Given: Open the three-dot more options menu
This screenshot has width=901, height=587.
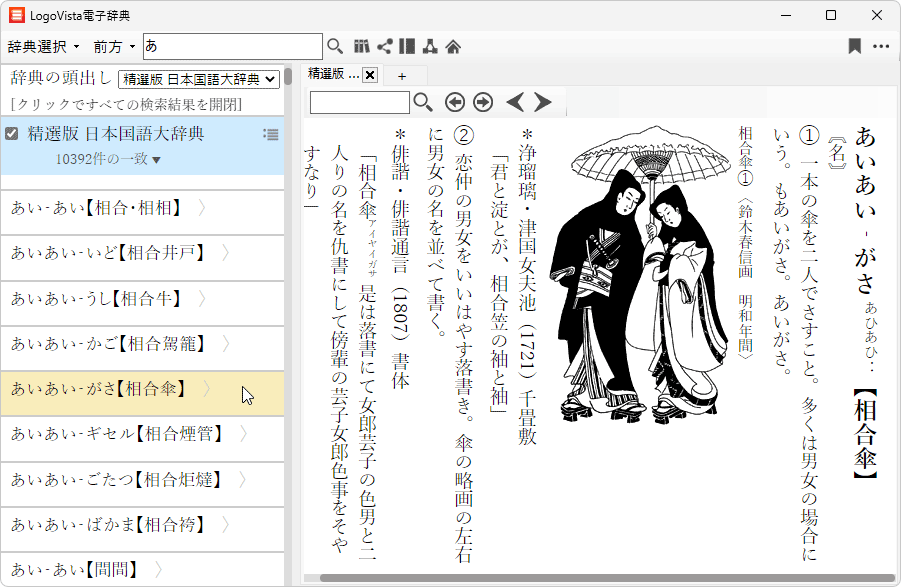Looking at the screenshot, I should point(881,46).
